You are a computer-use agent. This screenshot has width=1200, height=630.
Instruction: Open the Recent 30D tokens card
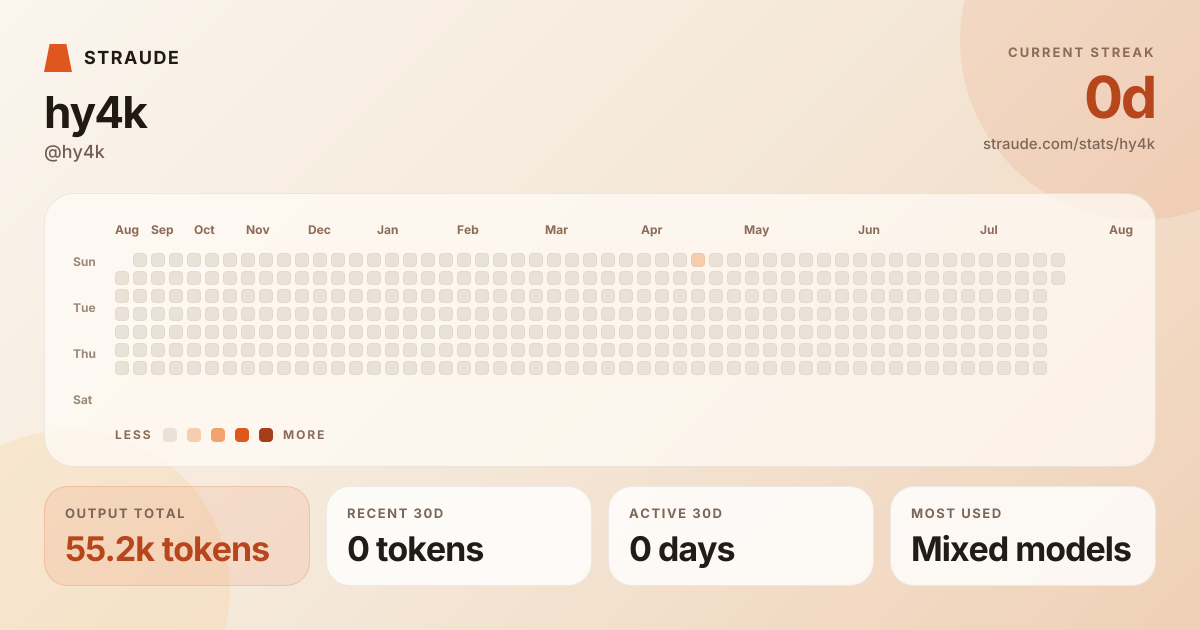(459, 536)
